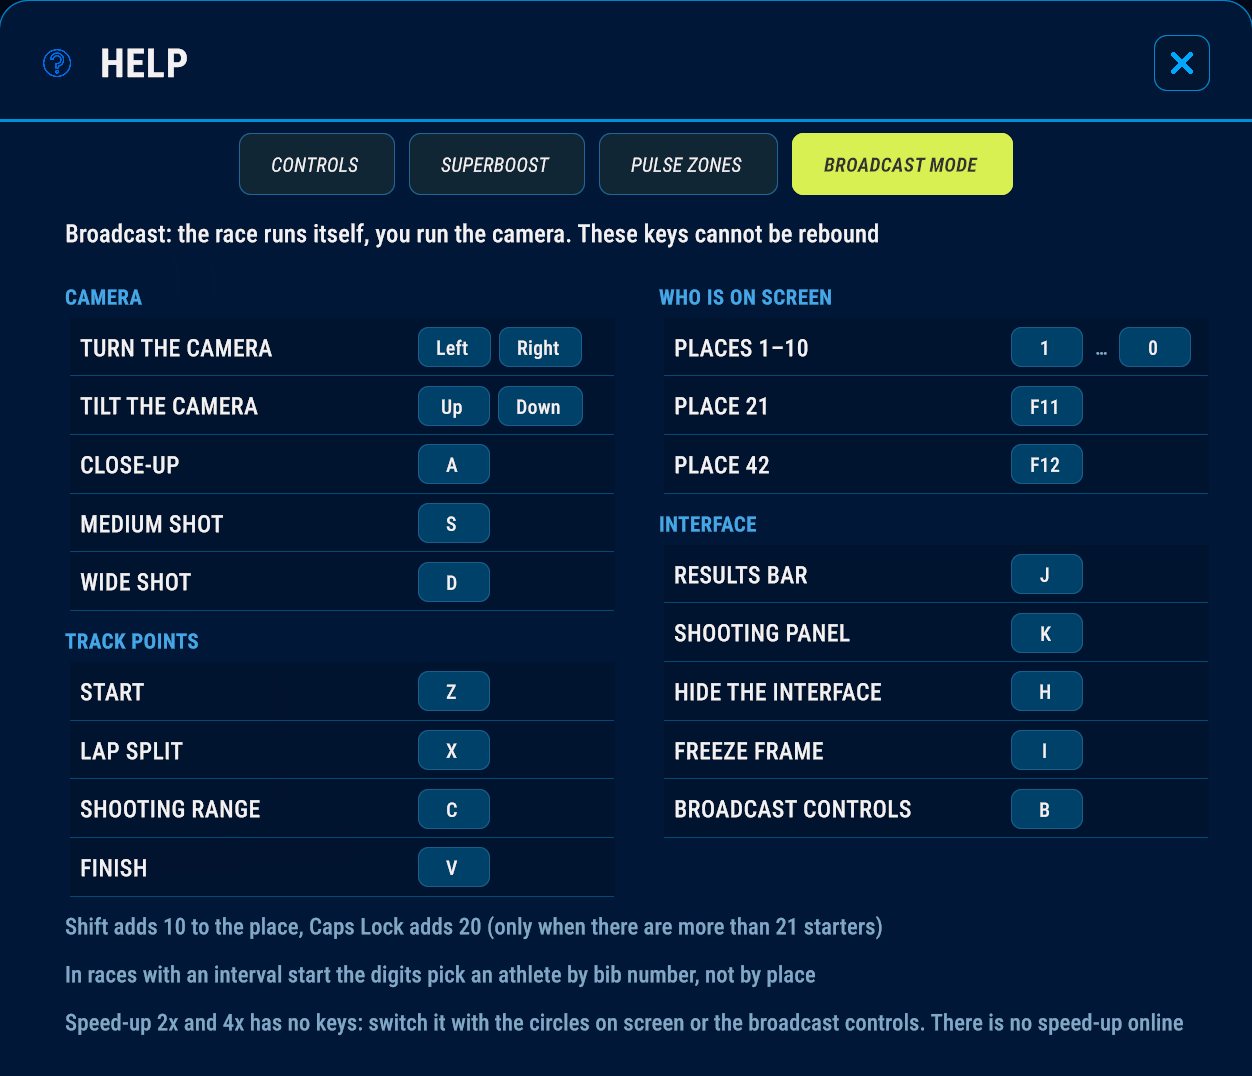The image size is (1252, 1076).
Task: Click the V key for Finish
Action: pyautogui.click(x=453, y=867)
